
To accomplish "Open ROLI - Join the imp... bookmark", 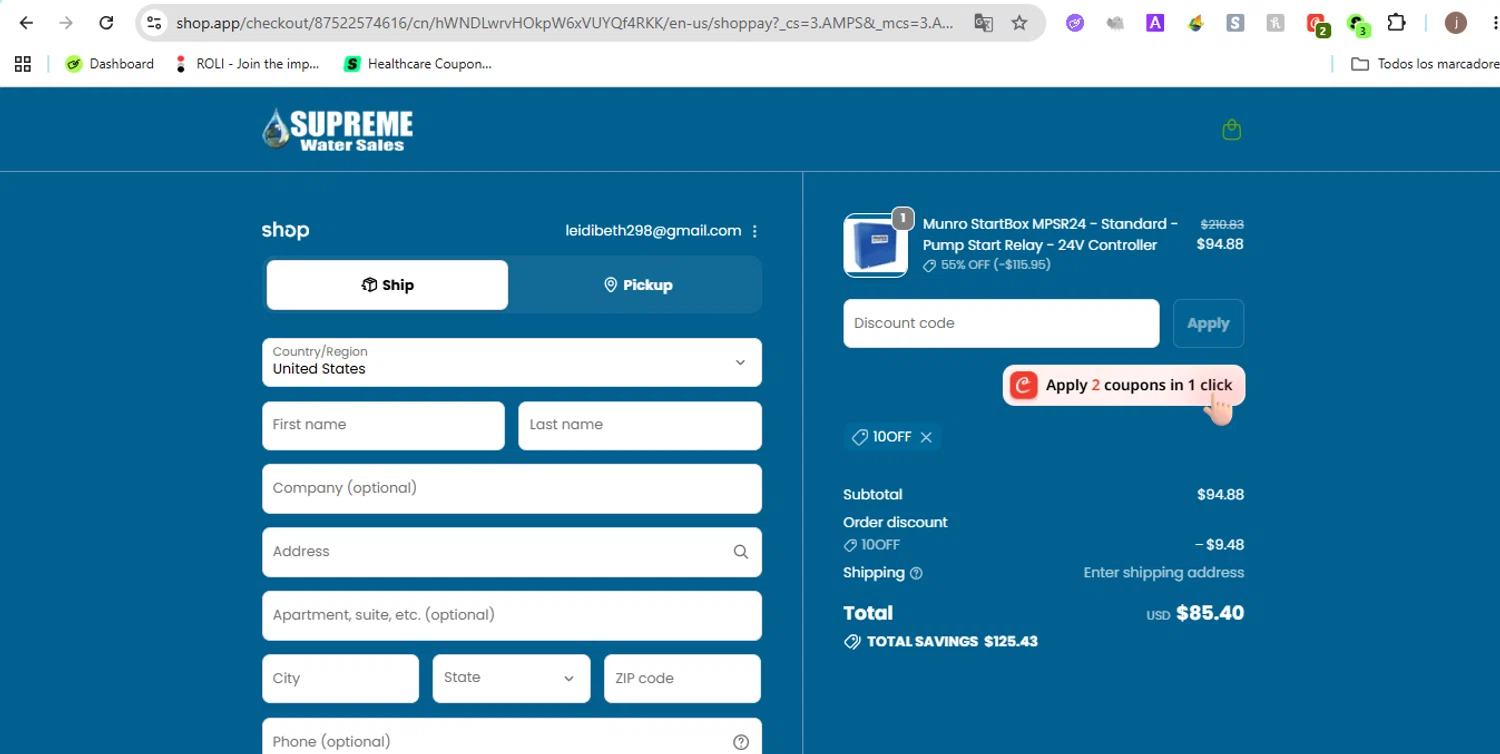I will coord(246,64).
